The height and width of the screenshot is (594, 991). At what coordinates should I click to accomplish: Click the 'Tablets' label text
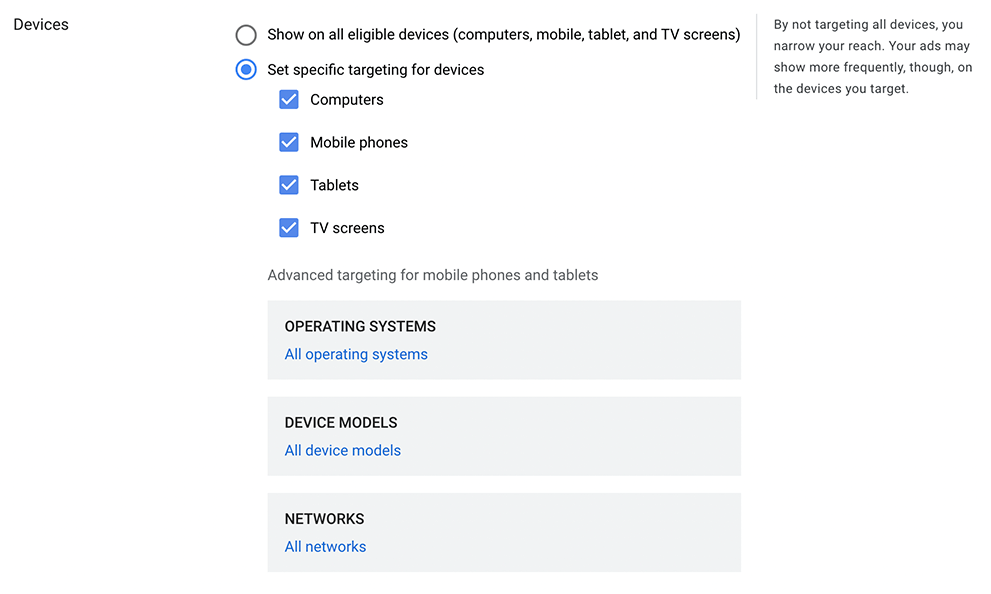pyautogui.click(x=334, y=185)
